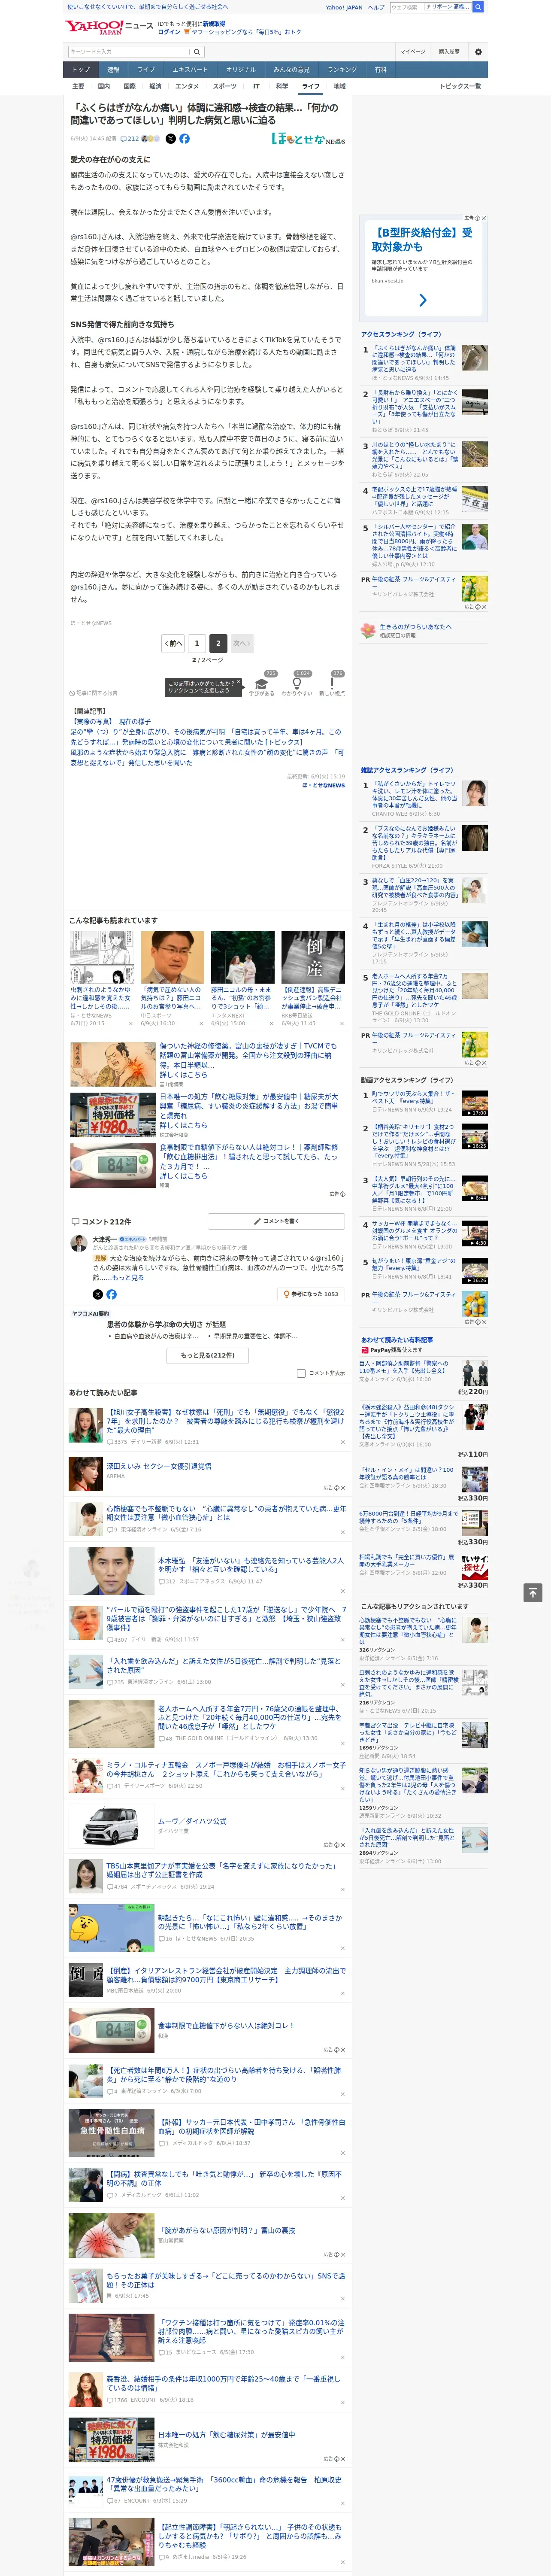Click the わかりやすい lightbulb reaction
Screen dimensions: 551x2576
point(297,684)
